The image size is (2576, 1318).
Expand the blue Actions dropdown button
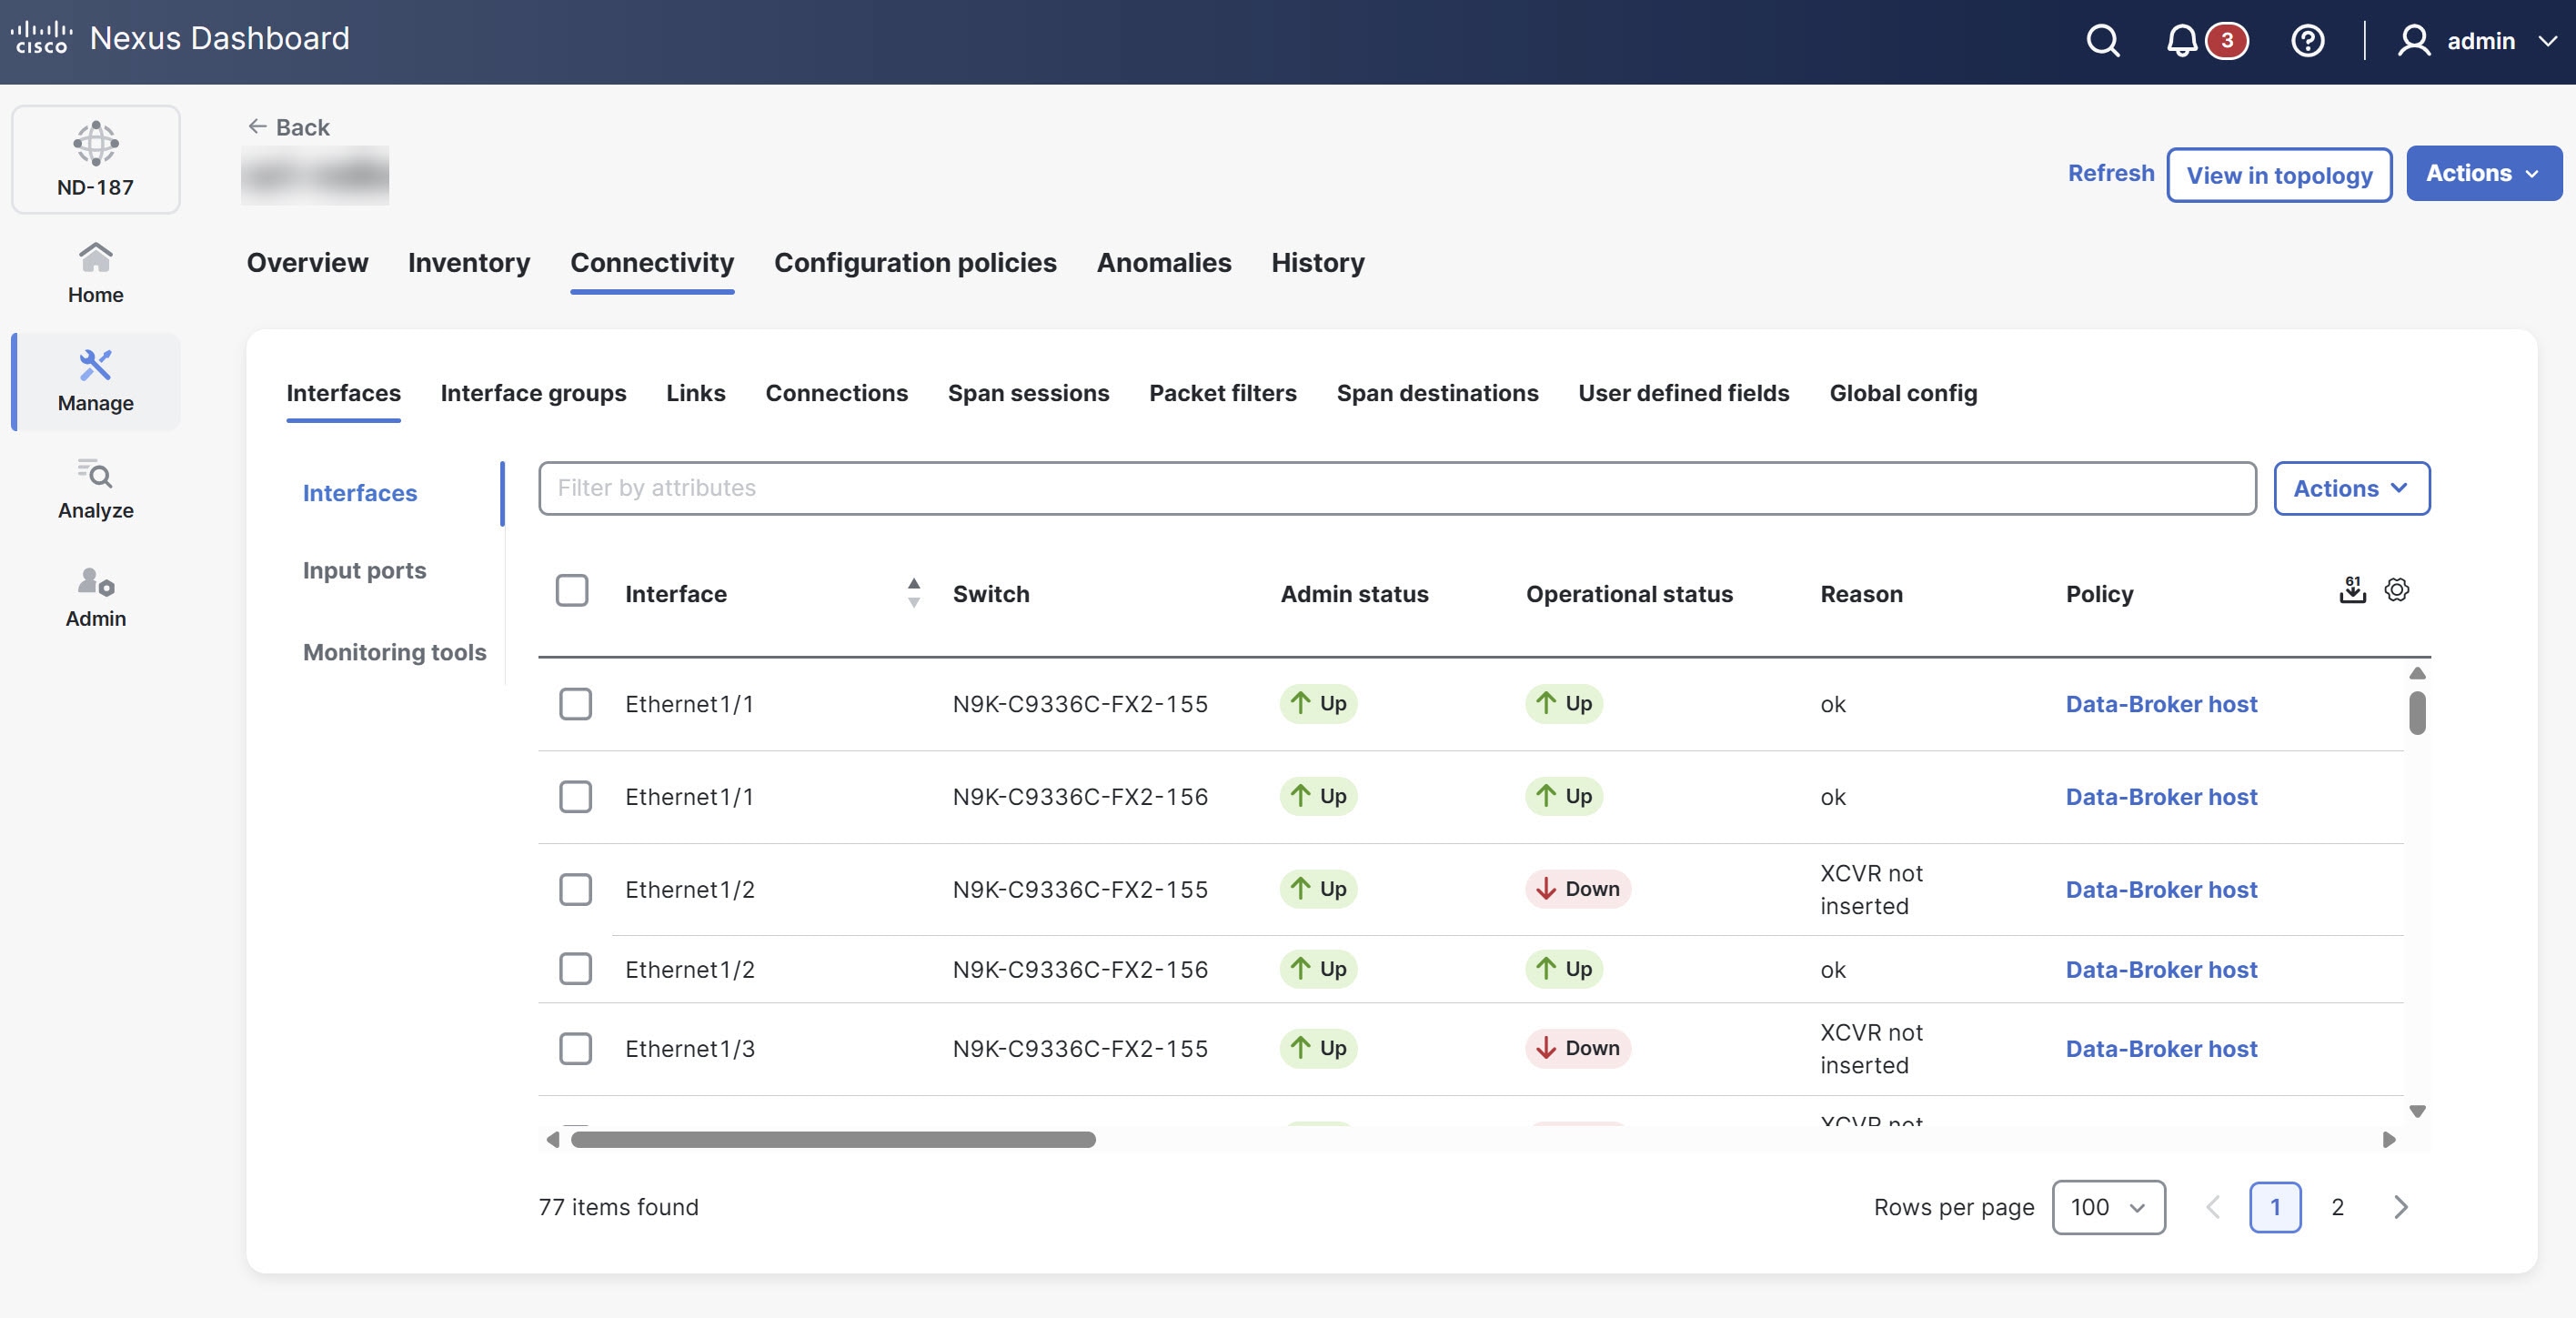point(2483,173)
